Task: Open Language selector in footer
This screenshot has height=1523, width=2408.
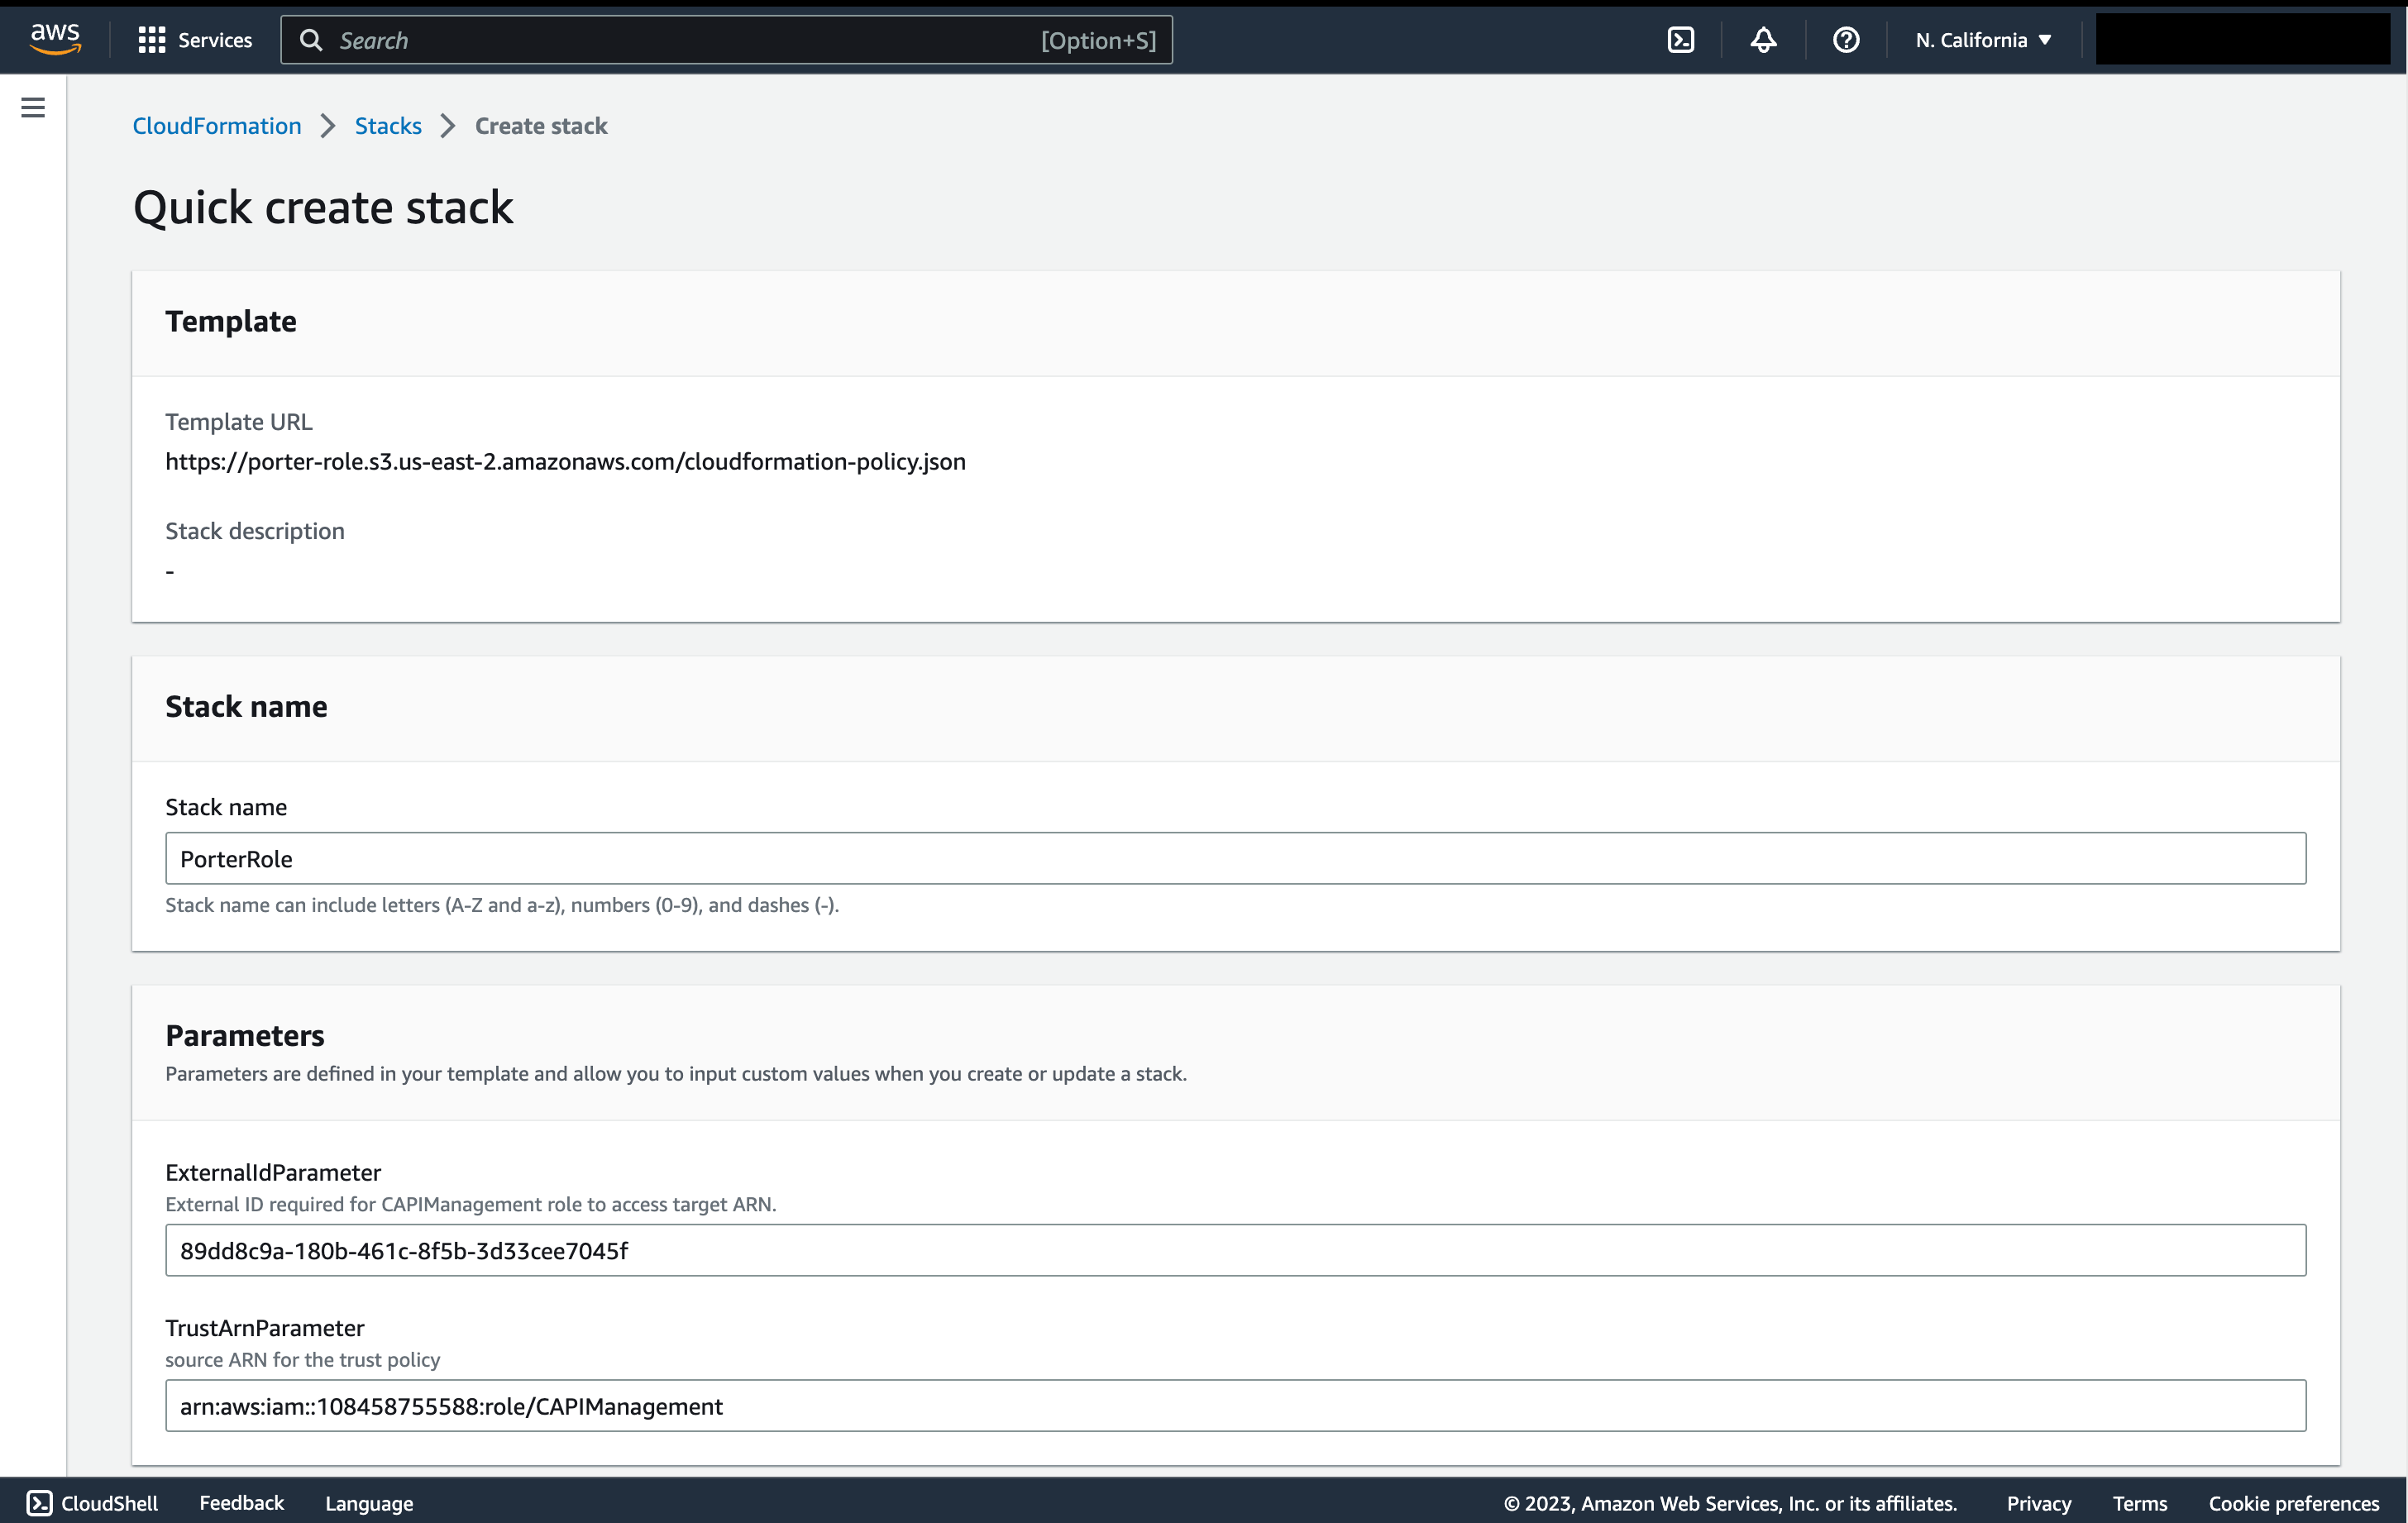Action: 369,1503
